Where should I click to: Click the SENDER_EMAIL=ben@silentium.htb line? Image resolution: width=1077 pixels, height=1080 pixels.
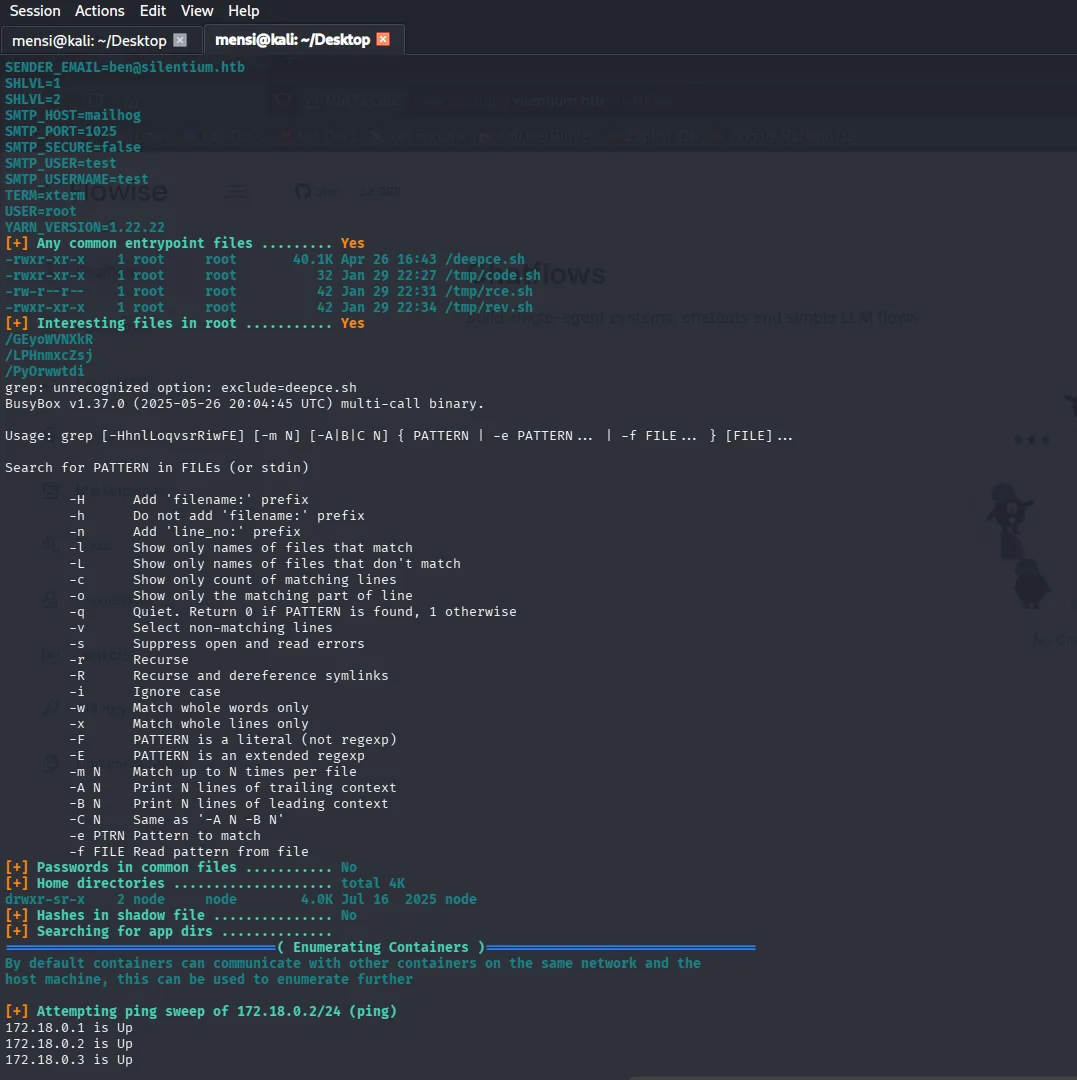pyautogui.click(x=125, y=67)
